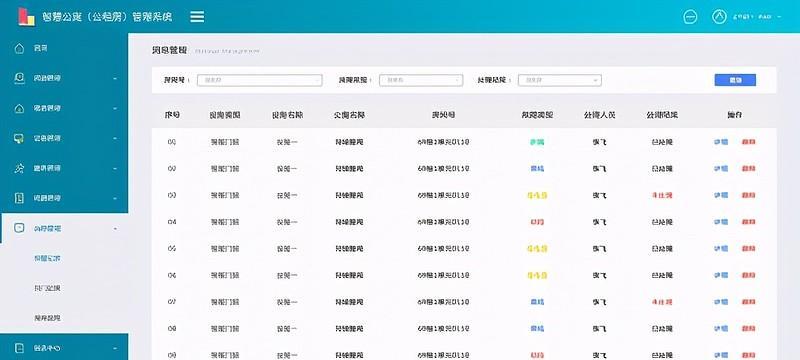Screen dimensions: 800x360
Task: Click the phone-shaped icon in sixth sidebar item
Action: pyautogui.click(x=19, y=198)
